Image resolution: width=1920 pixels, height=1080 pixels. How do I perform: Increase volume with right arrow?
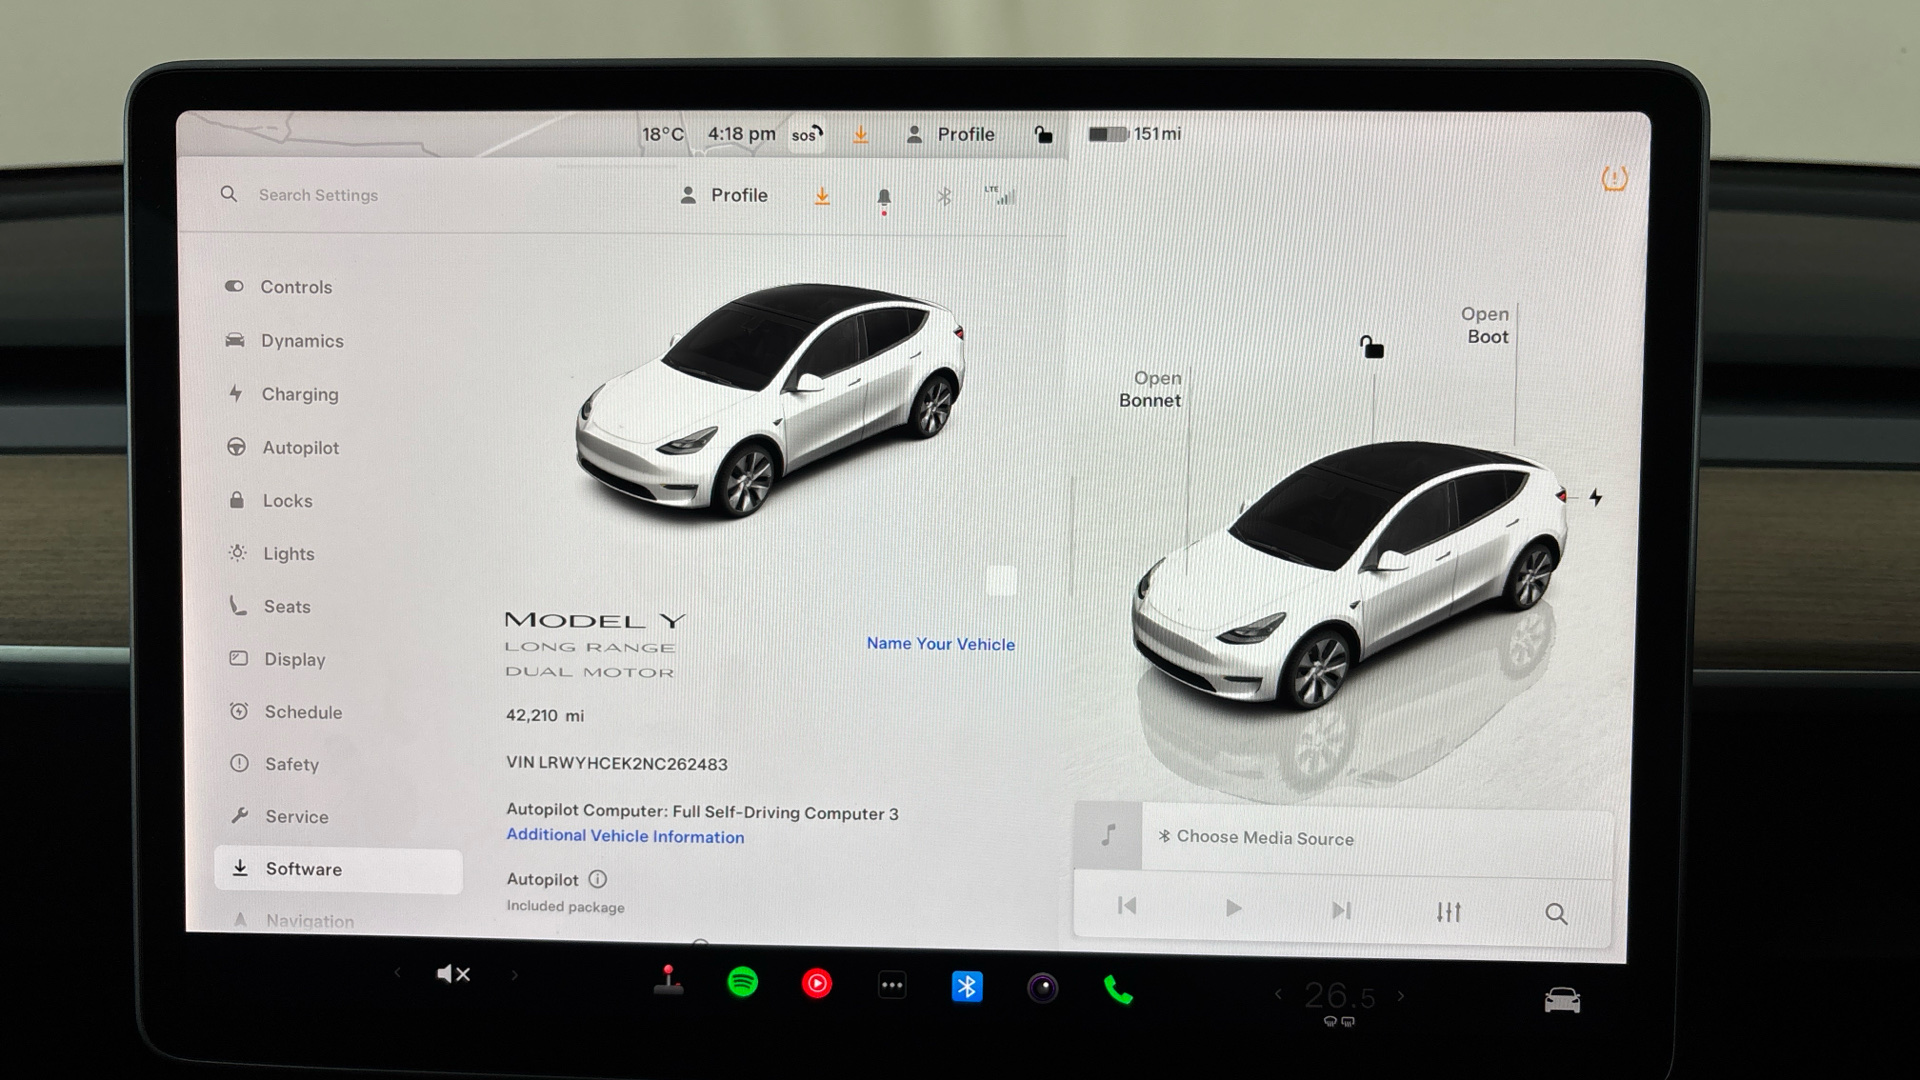pos(514,975)
